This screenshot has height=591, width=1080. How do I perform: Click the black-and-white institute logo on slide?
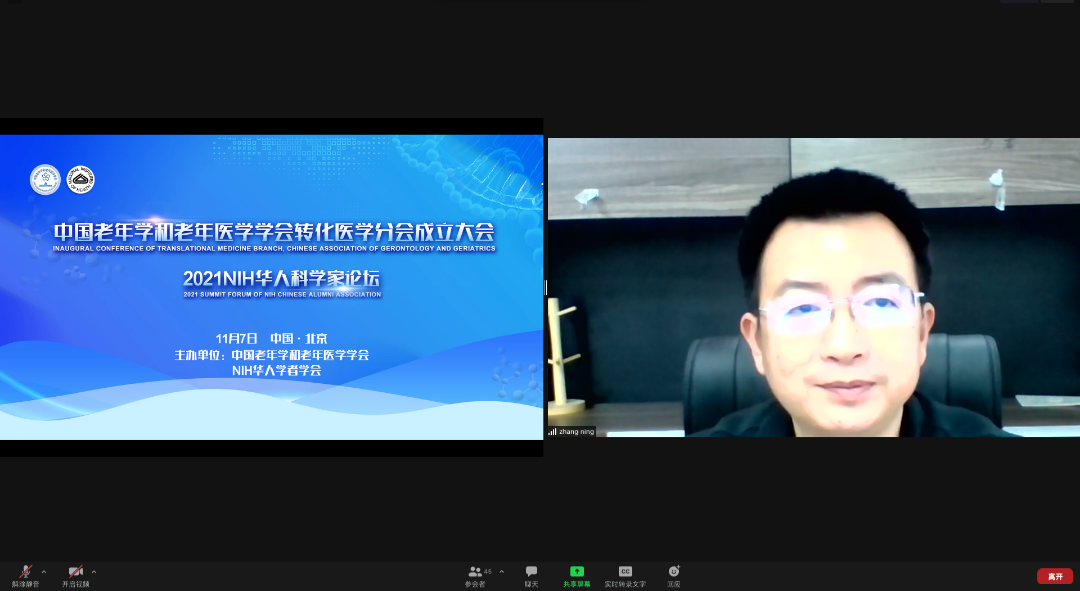(81, 180)
